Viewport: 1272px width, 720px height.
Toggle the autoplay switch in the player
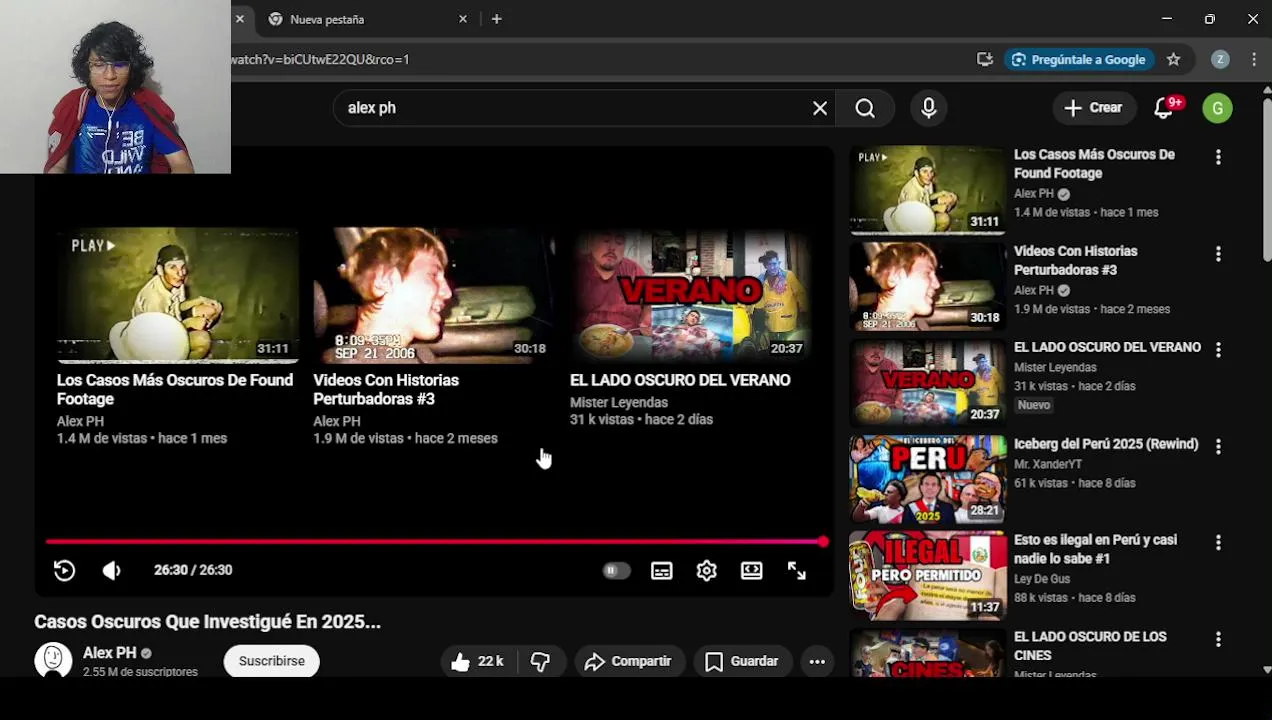pos(616,570)
